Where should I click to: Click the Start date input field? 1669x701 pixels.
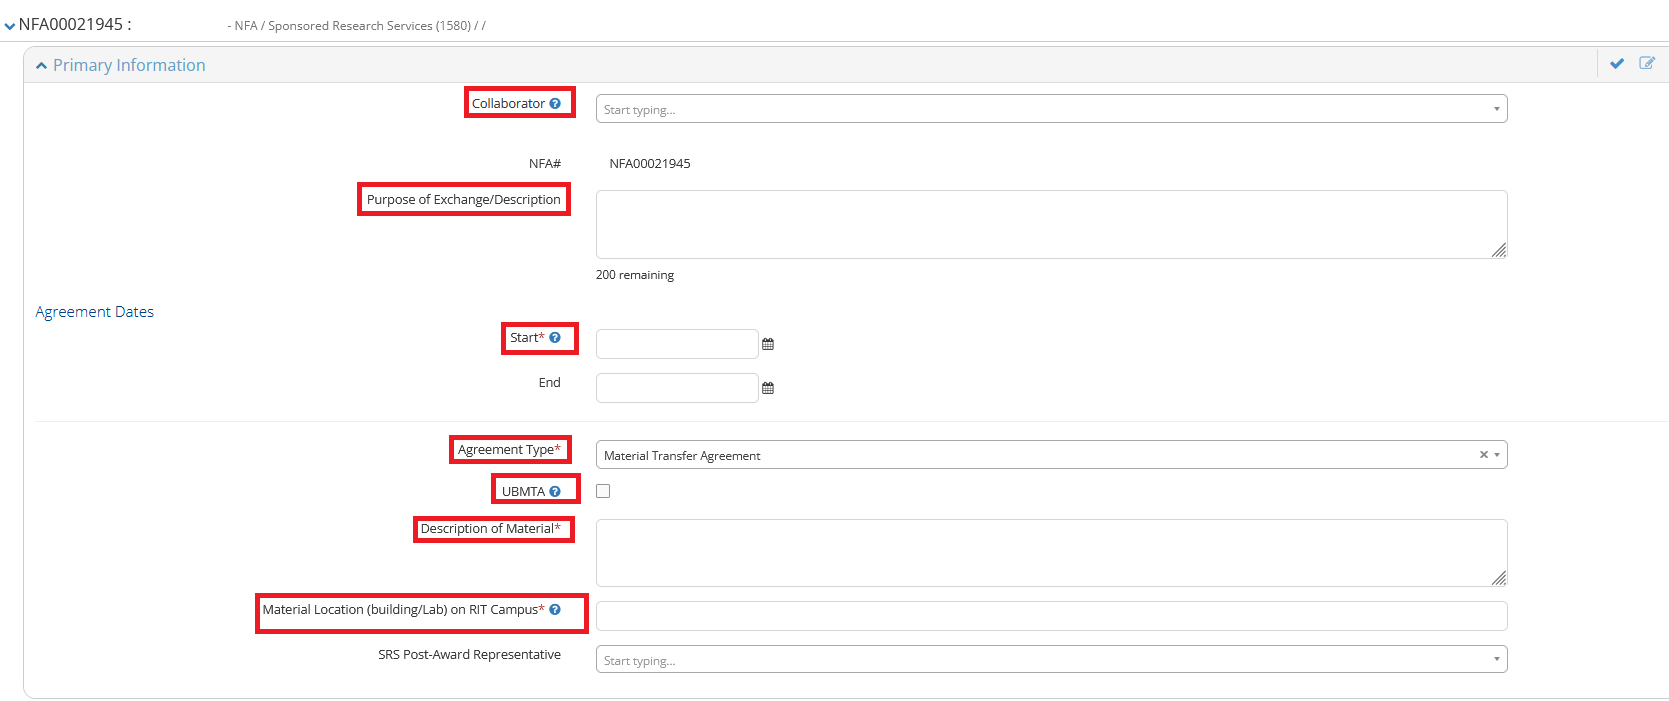[677, 344]
